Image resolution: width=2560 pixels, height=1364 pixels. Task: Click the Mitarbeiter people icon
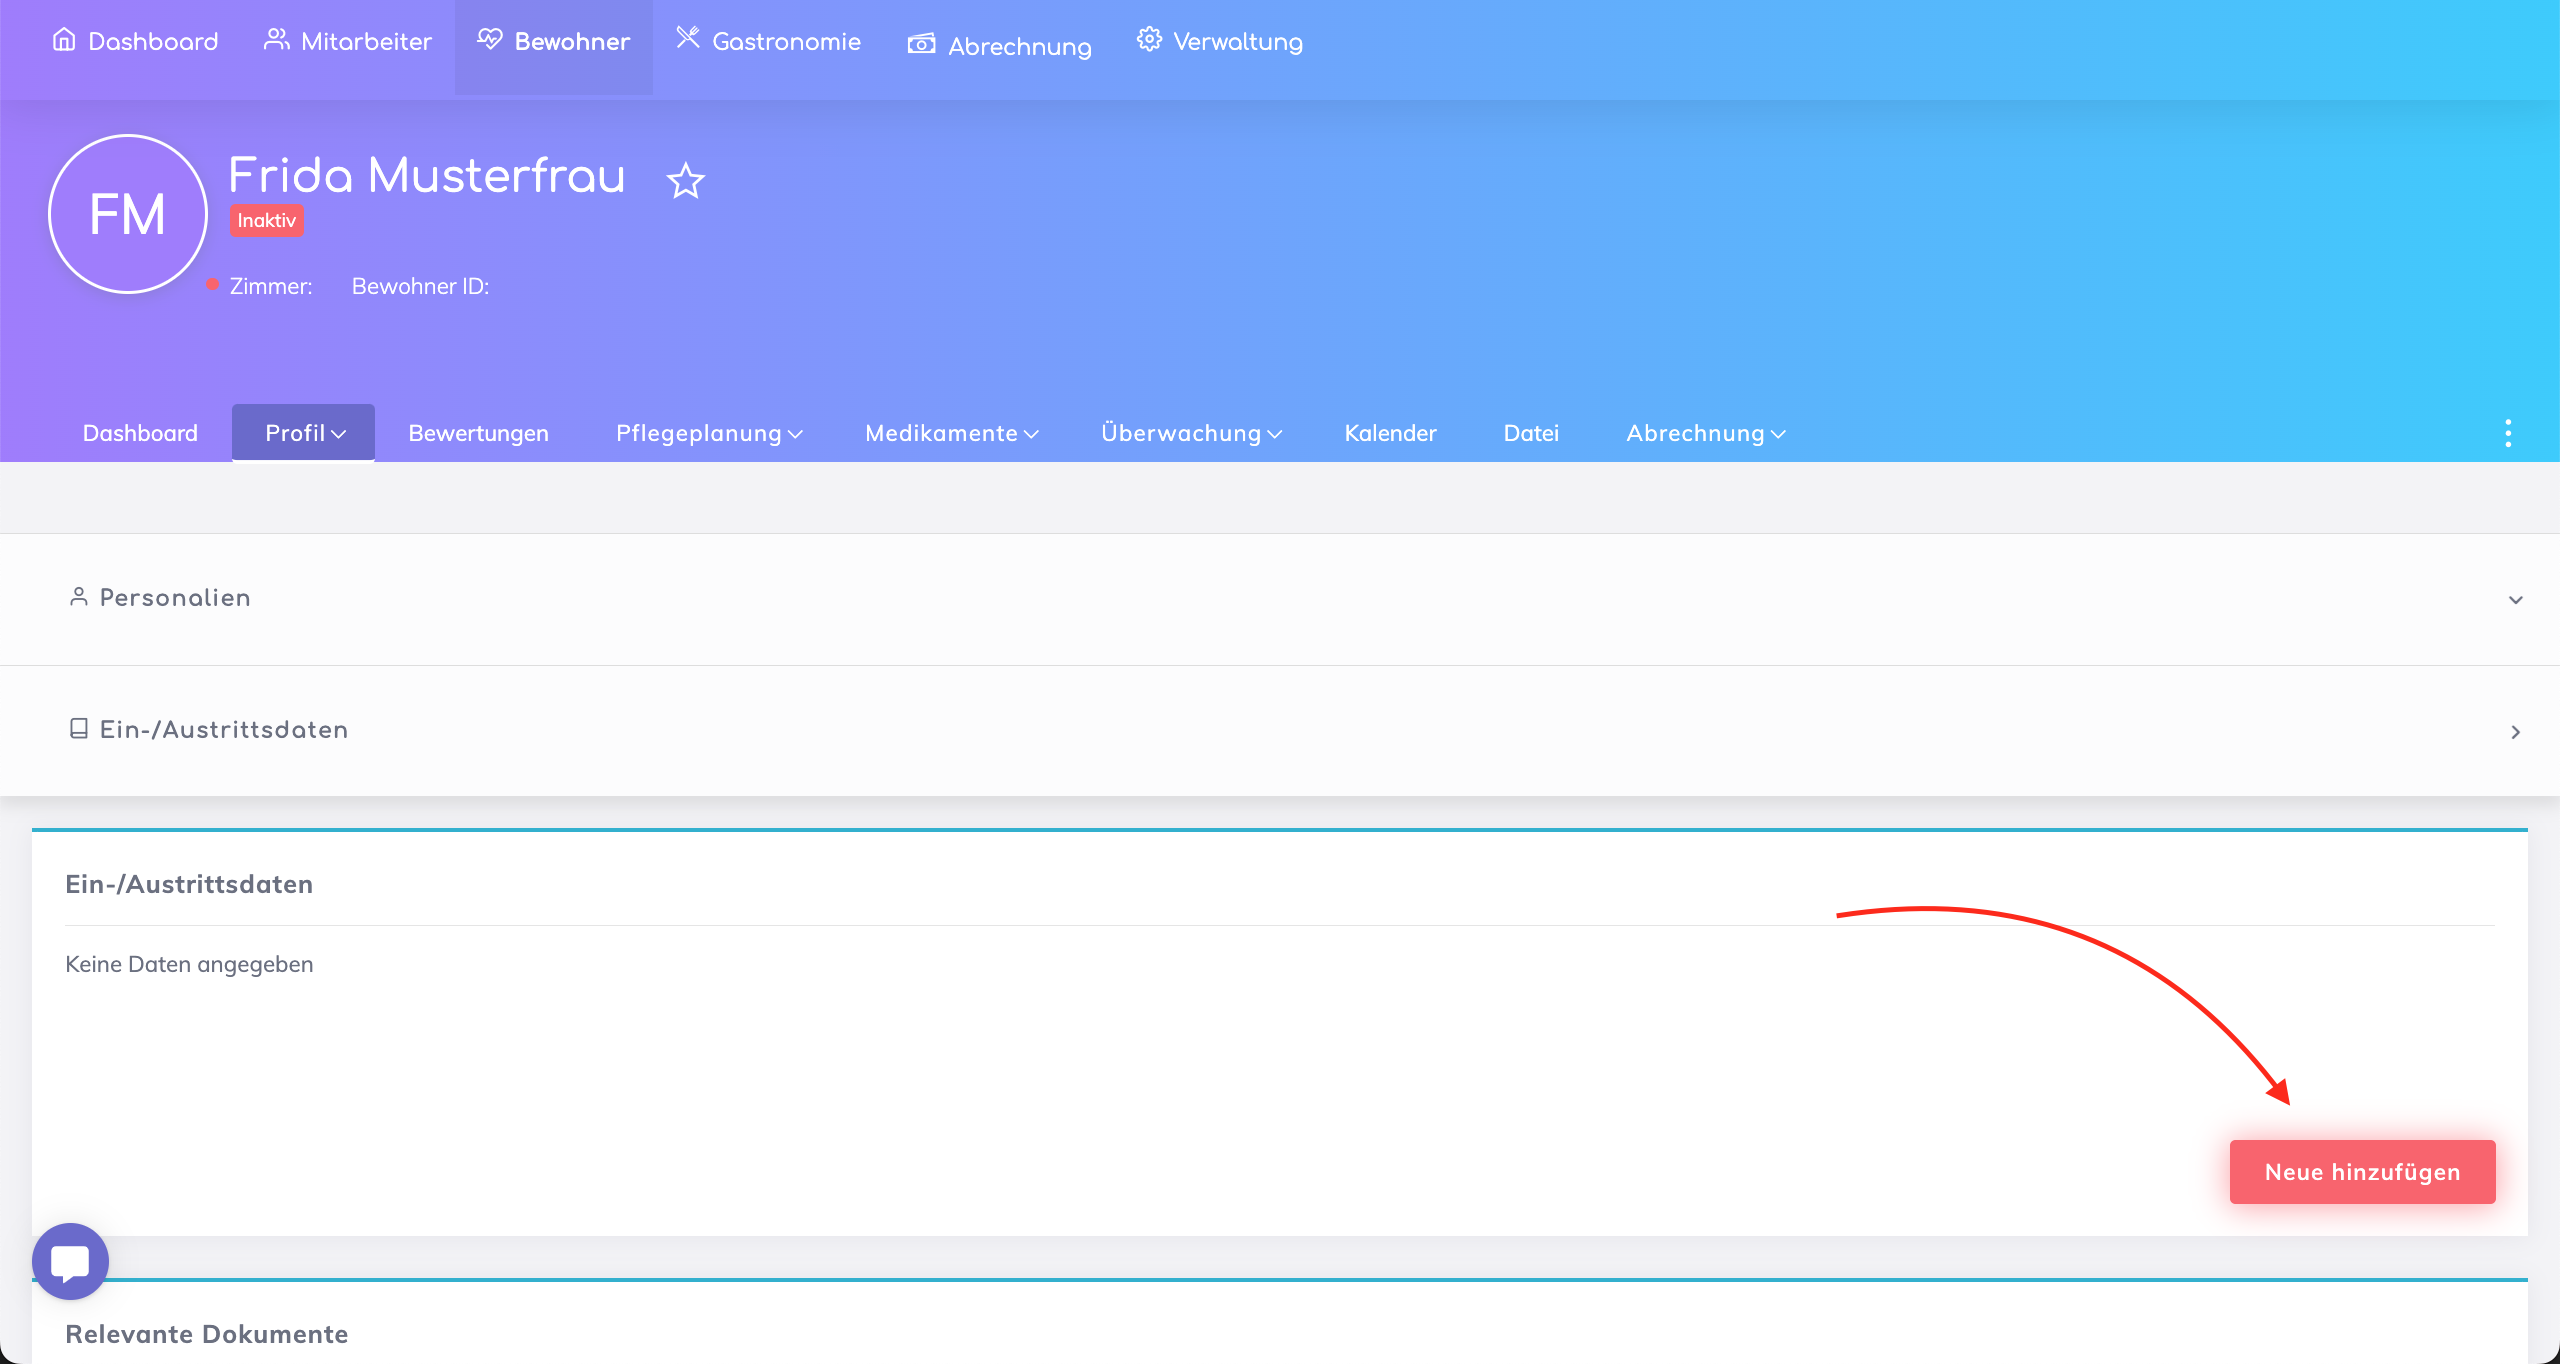point(276,40)
